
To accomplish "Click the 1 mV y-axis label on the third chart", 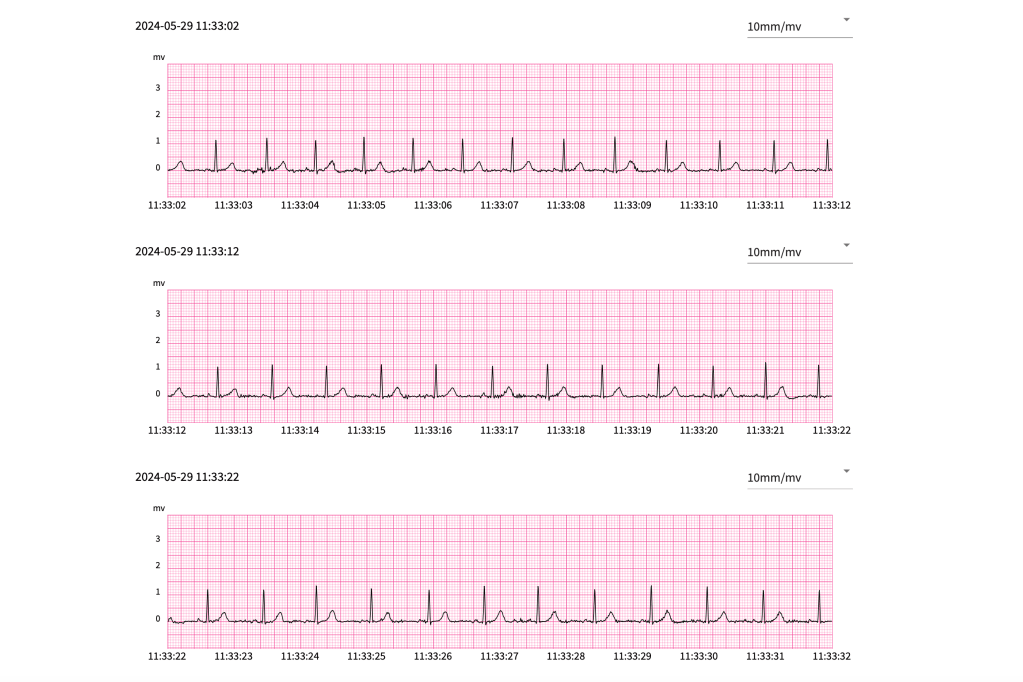I will pos(157,592).
